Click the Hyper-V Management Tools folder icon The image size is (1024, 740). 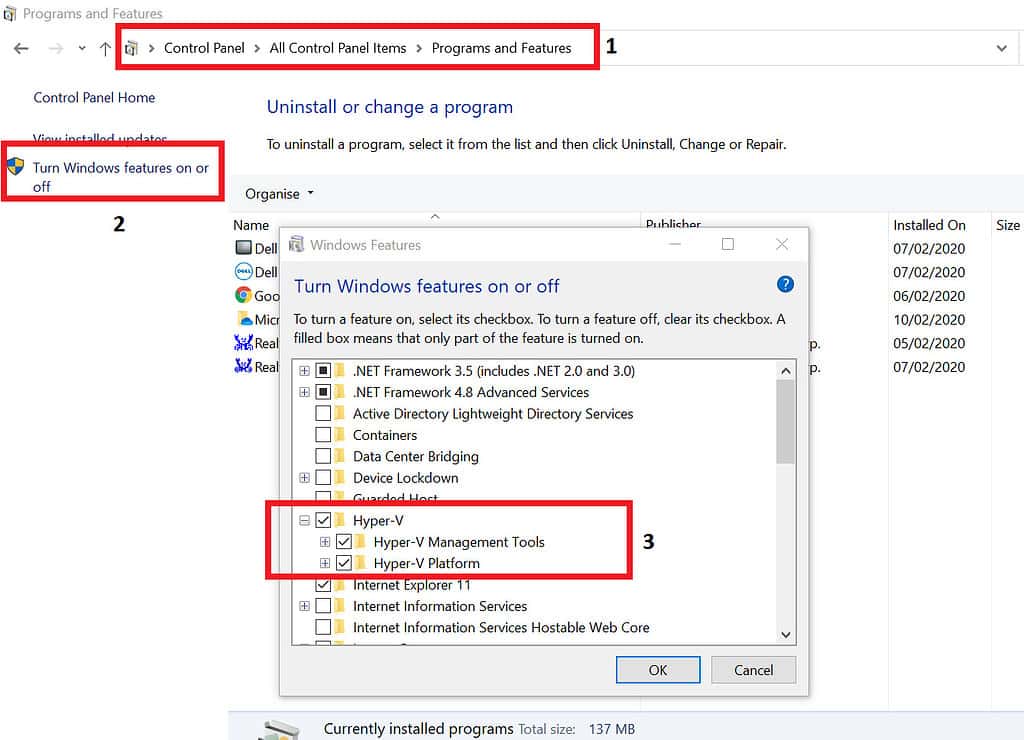361,542
